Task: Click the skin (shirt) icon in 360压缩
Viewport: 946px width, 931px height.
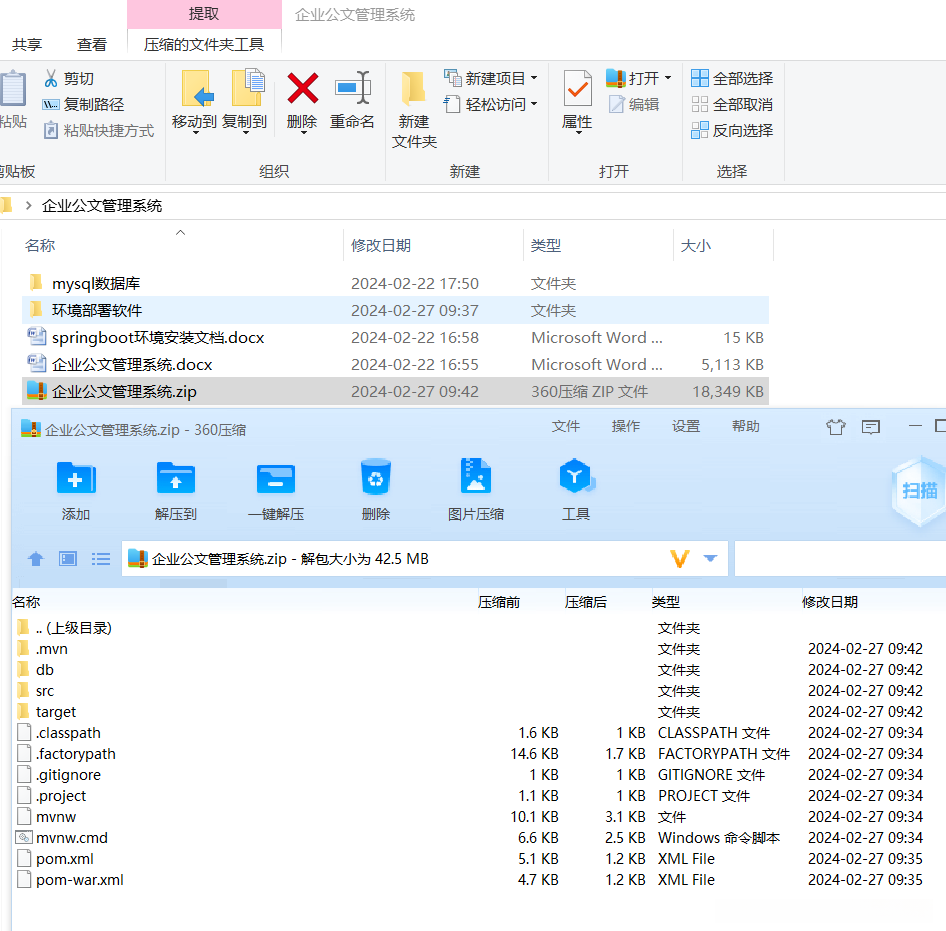Action: coord(836,427)
